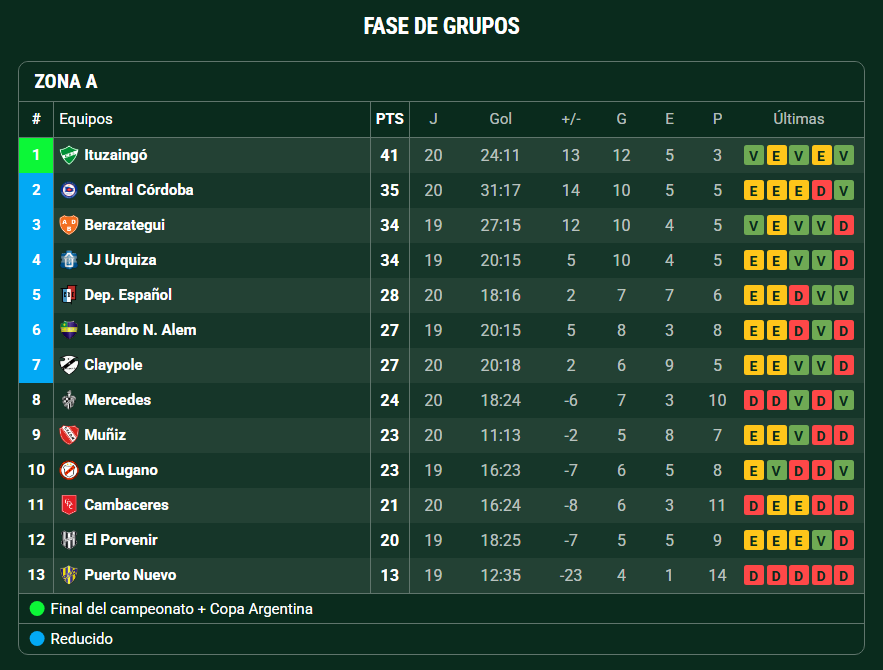Click the Últimas column header

(x=799, y=119)
